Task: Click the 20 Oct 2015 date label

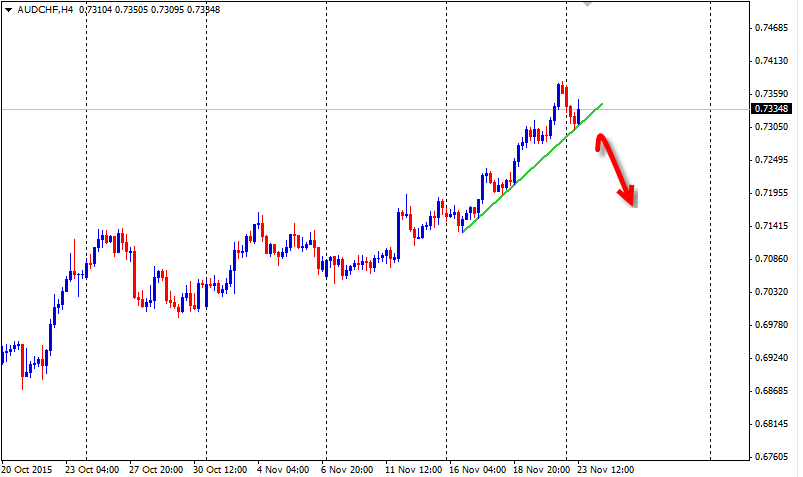Action: point(27,469)
